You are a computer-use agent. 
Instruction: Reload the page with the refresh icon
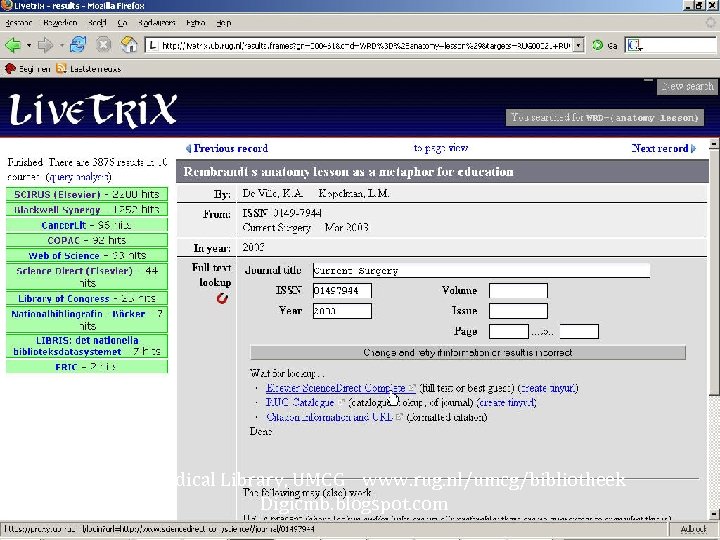click(78, 45)
